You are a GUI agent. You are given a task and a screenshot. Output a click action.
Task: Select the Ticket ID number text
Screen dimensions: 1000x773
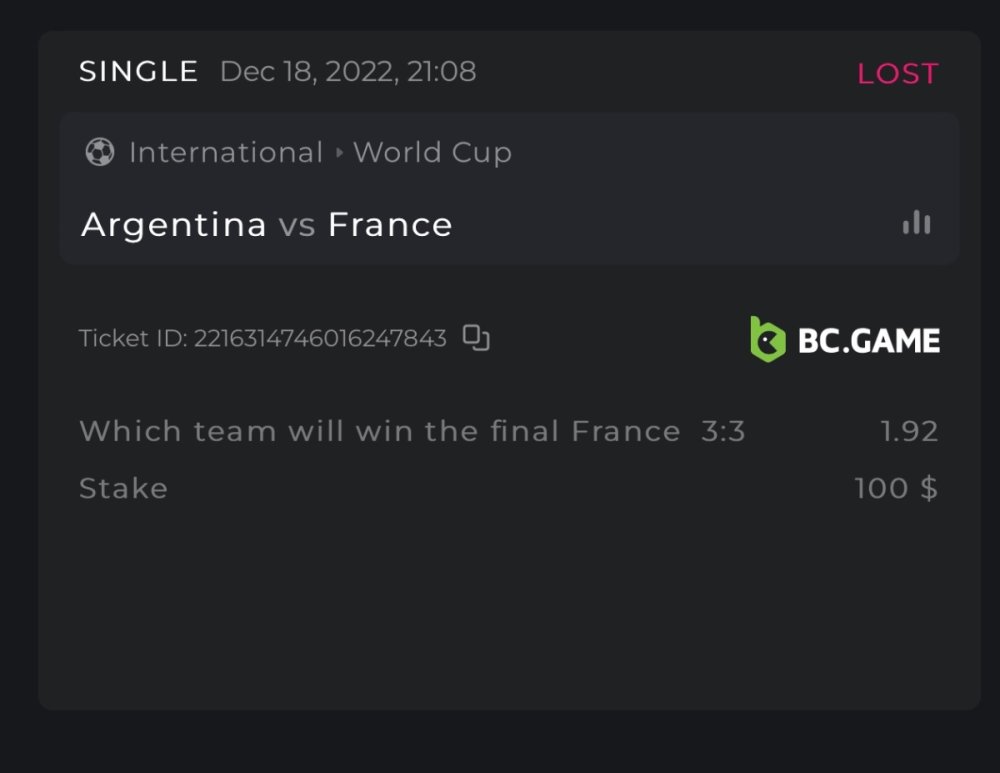click(320, 338)
